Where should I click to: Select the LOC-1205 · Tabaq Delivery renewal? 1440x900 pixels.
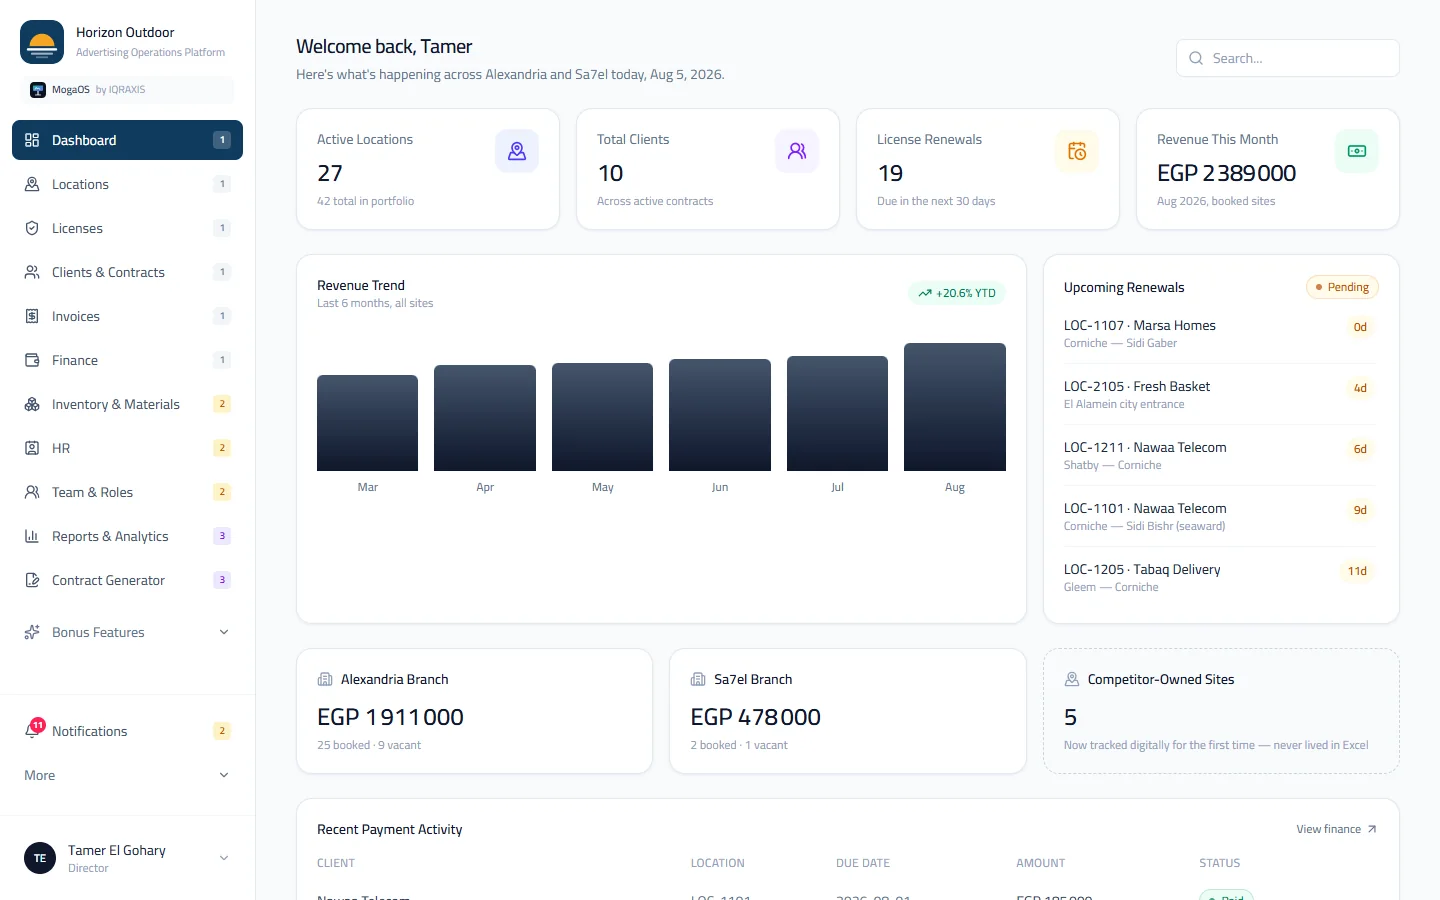[x=1221, y=577]
